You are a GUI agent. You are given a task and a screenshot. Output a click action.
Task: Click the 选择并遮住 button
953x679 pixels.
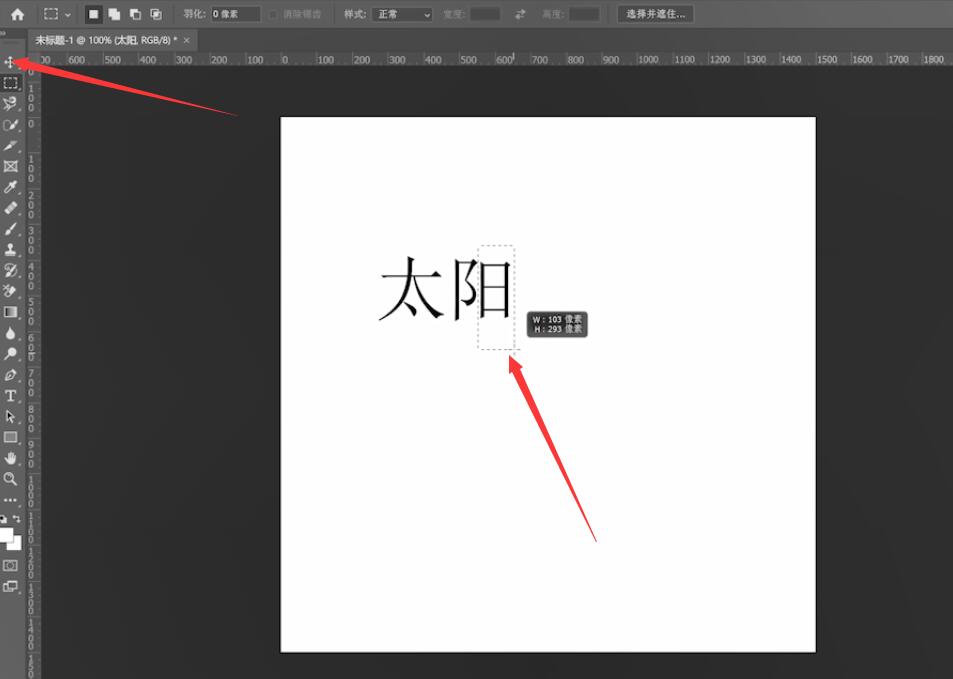[x=655, y=14]
